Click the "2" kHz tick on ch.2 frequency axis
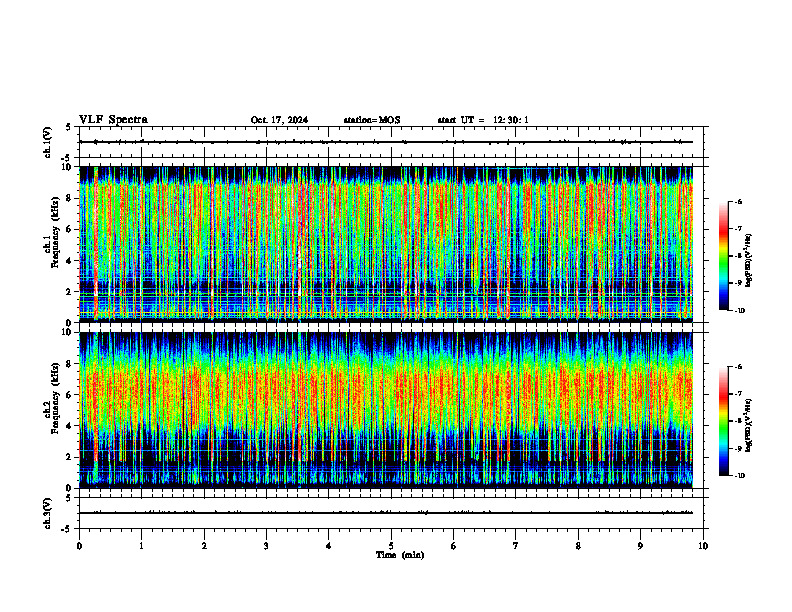The height and width of the screenshot is (612, 792). (71, 457)
